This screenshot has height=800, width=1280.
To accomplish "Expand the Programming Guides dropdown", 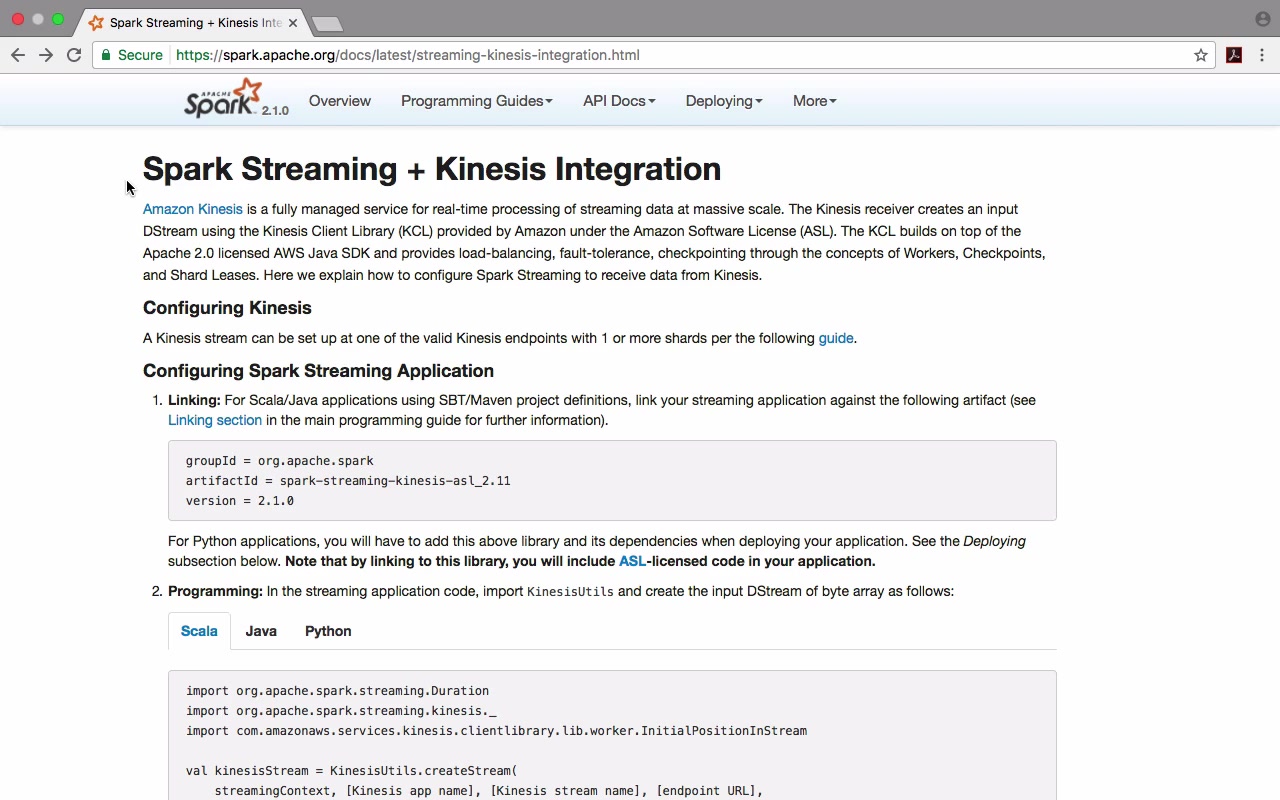I will tap(477, 101).
